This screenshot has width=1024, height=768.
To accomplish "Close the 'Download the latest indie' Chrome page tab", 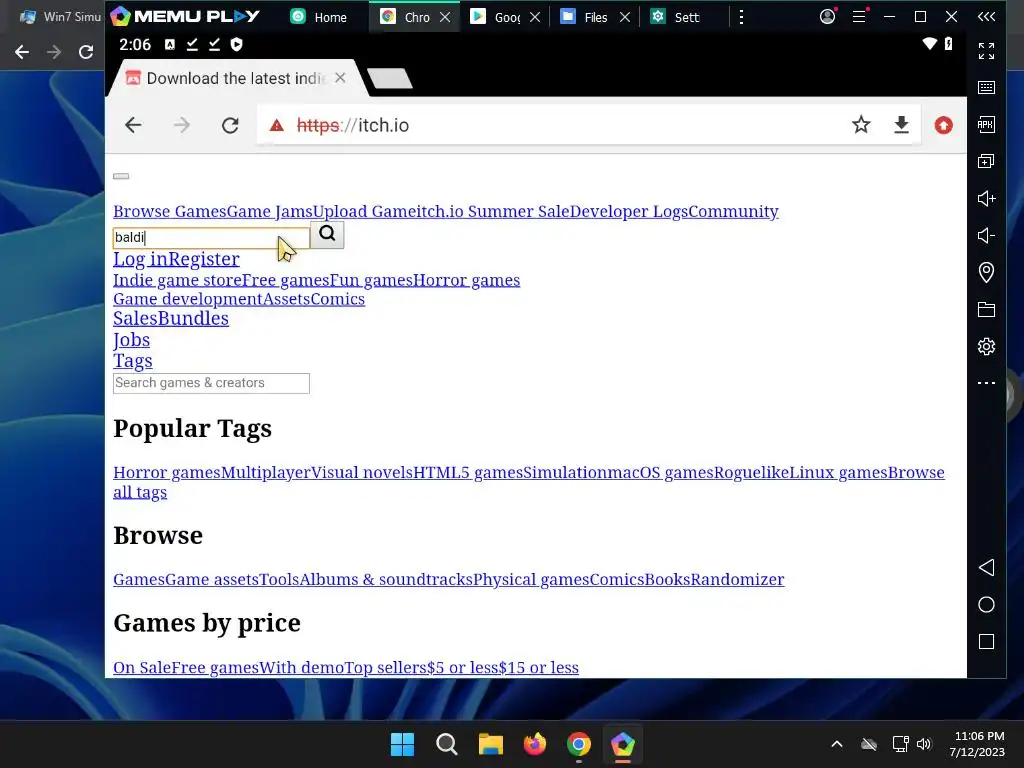I will (x=340, y=78).
